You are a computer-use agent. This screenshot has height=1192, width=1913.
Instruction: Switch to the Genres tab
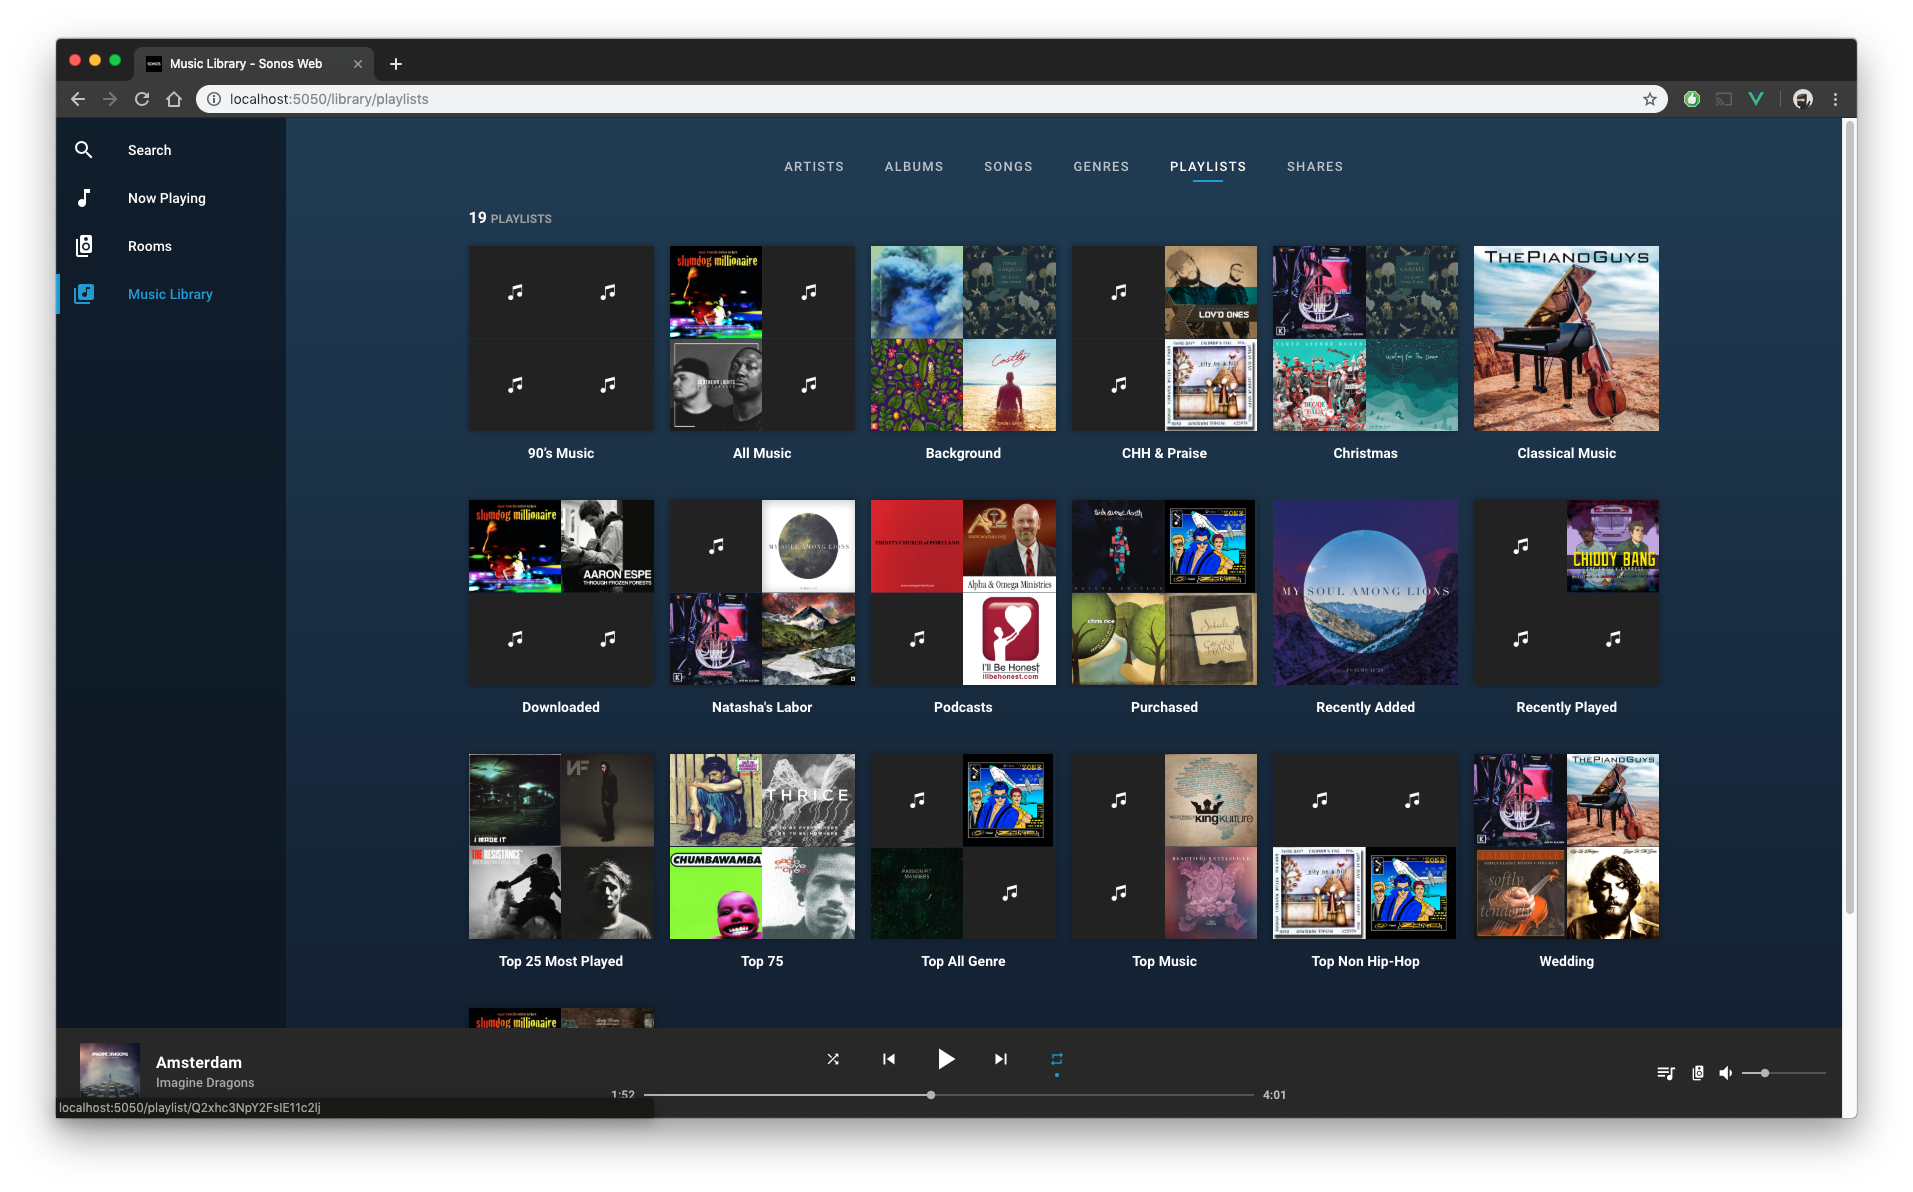[1101, 167]
